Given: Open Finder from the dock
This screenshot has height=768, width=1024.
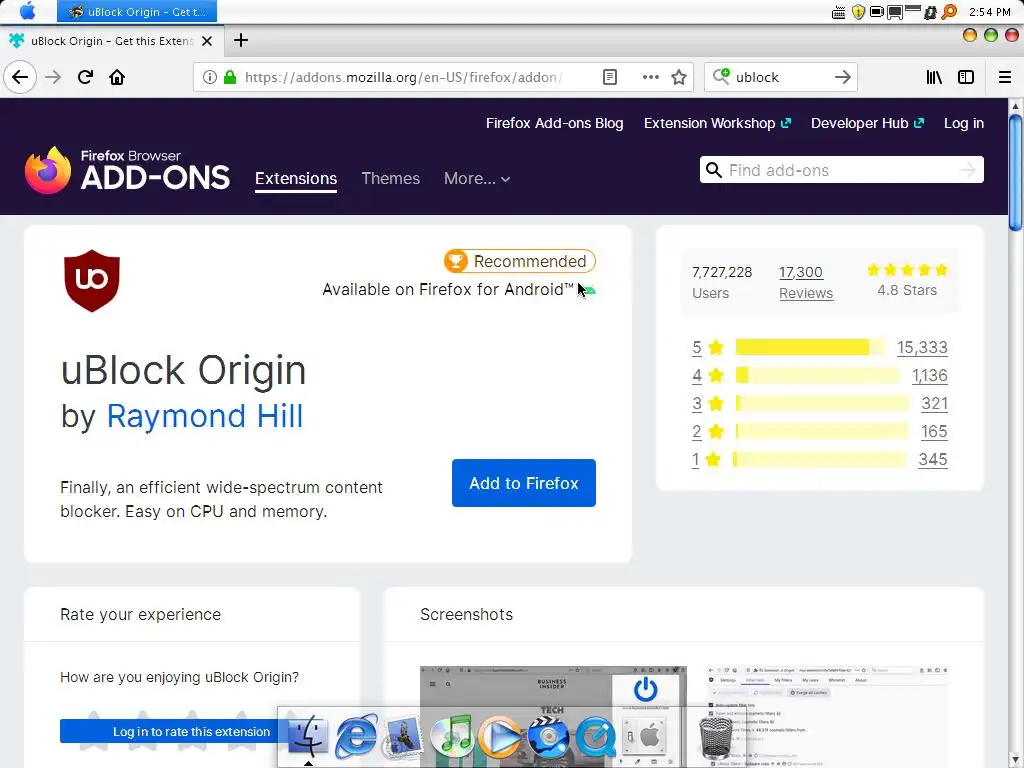Looking at the screenshot, I should point(308,736).
